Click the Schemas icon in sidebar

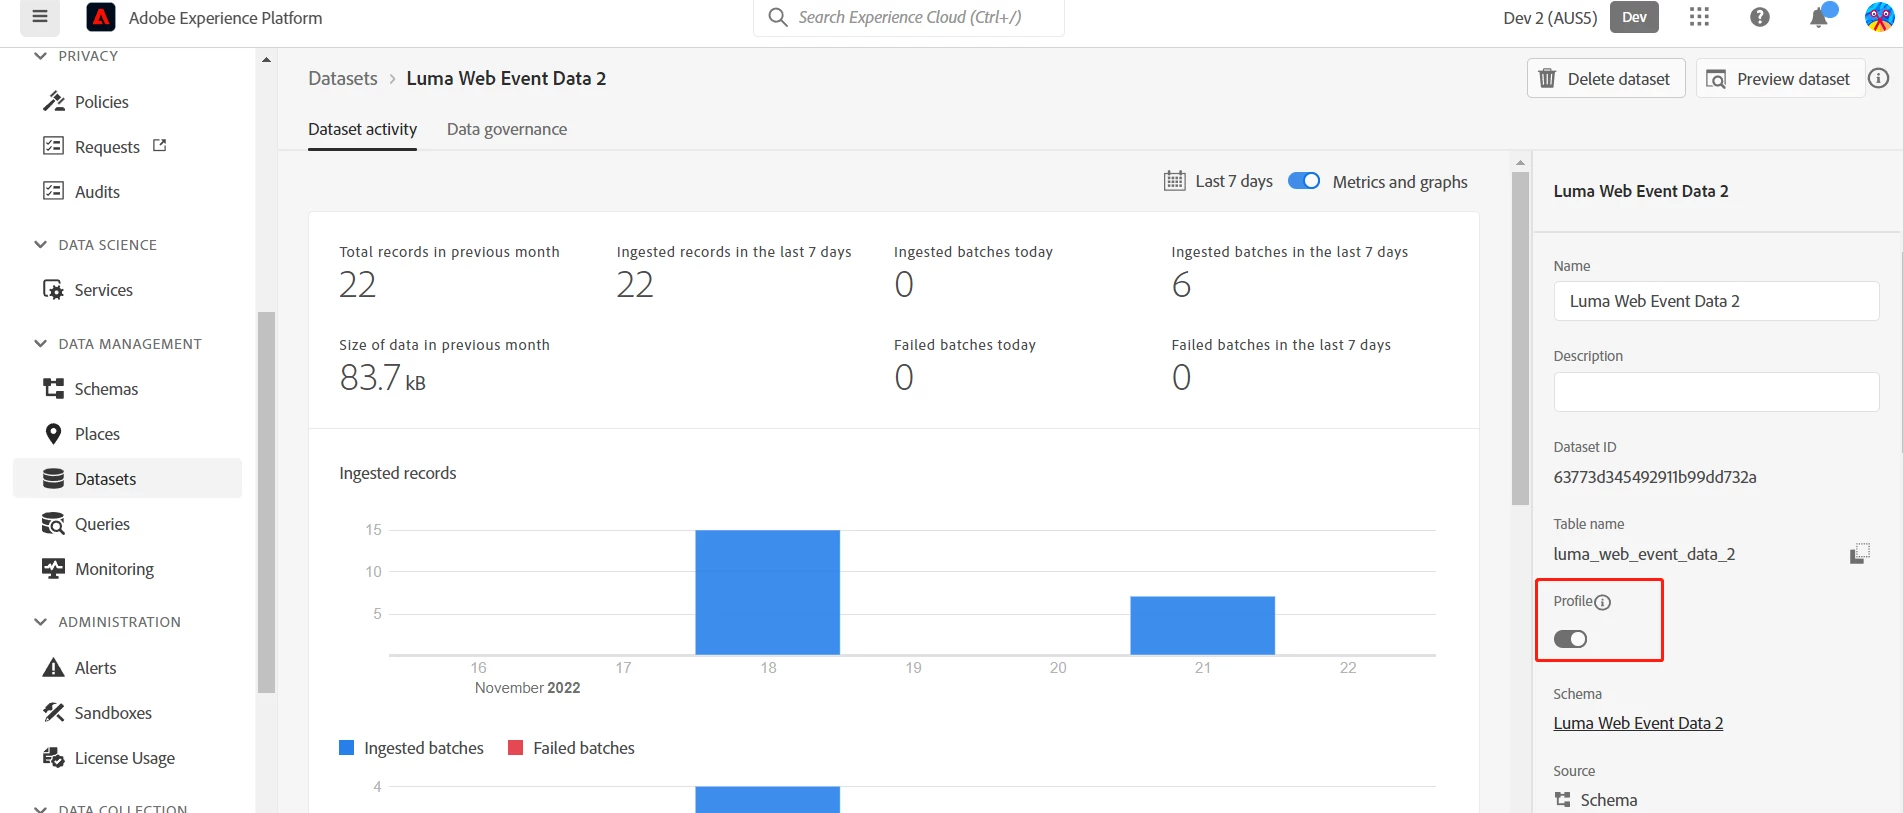54,389
